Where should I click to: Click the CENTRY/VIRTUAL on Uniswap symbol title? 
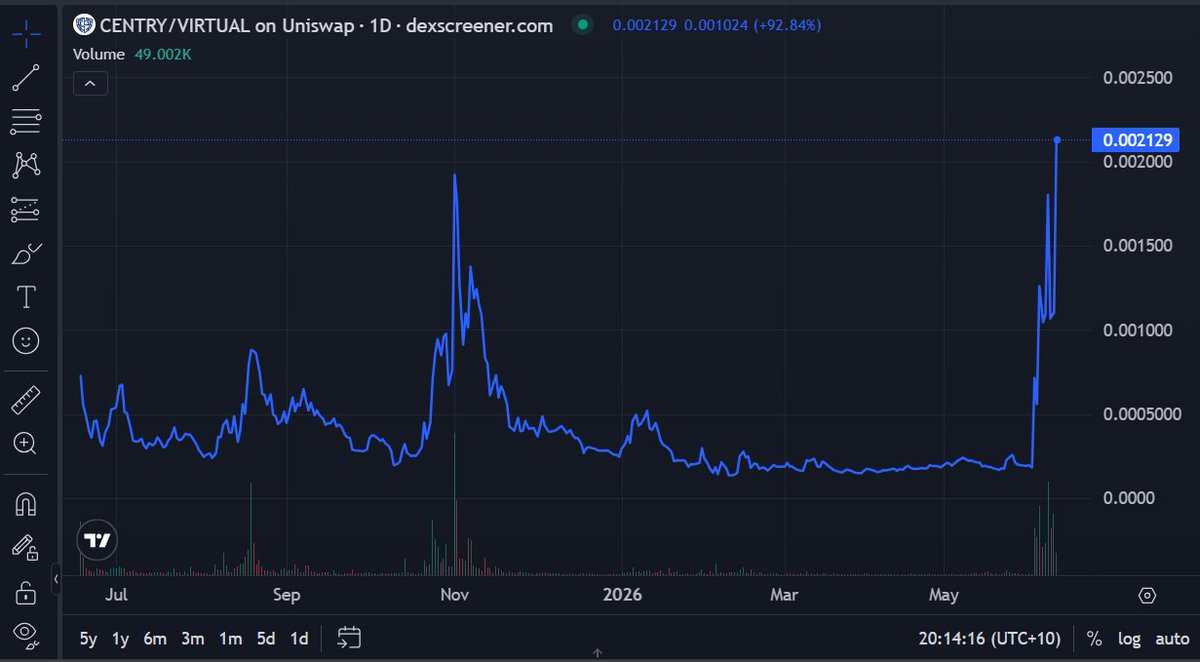[x=325, y=26]
